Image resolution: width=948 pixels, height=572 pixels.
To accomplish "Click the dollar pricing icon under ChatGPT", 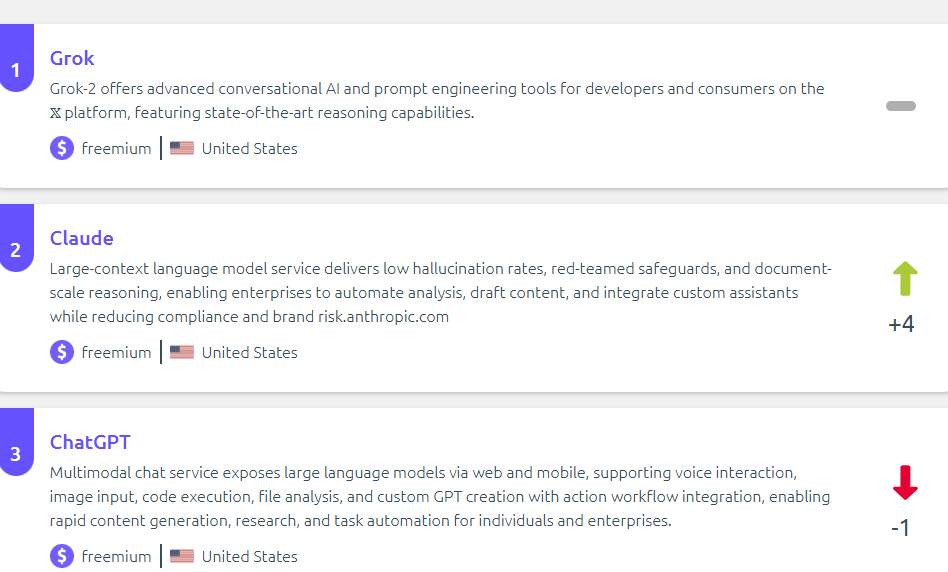I will (x=62, y=556).
